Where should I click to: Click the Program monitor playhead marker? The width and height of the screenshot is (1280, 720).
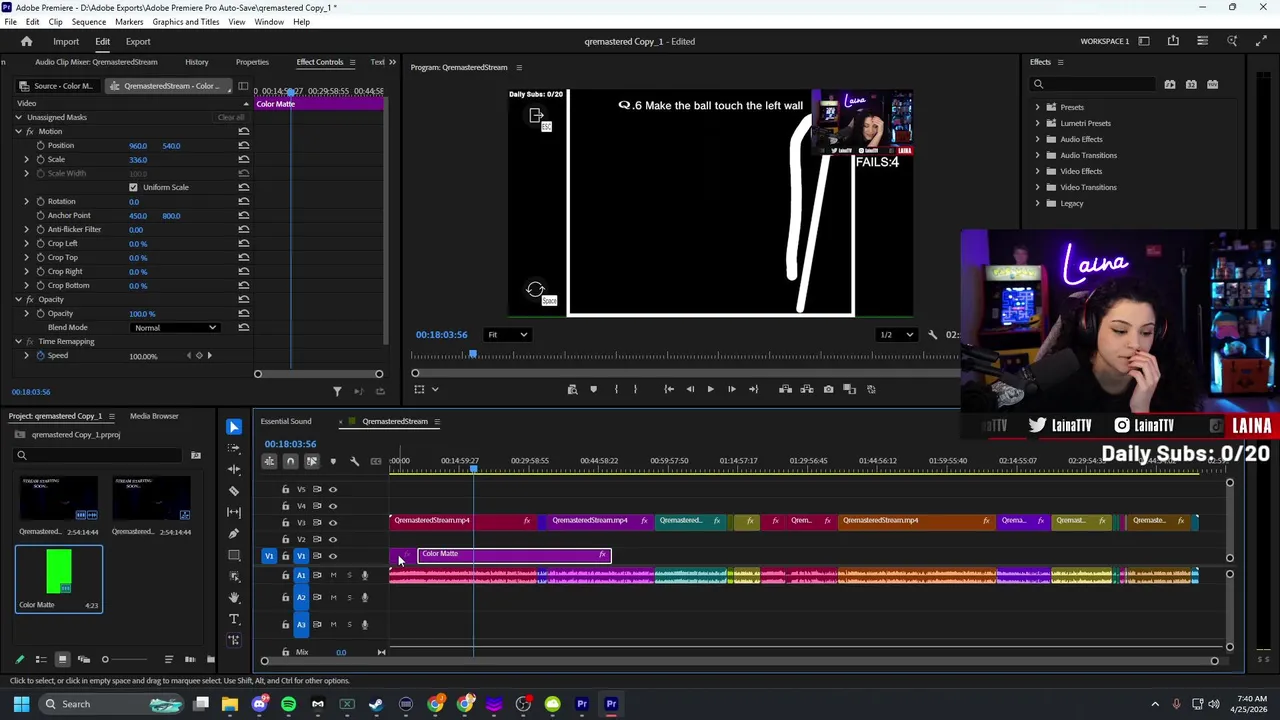(473, 353)
